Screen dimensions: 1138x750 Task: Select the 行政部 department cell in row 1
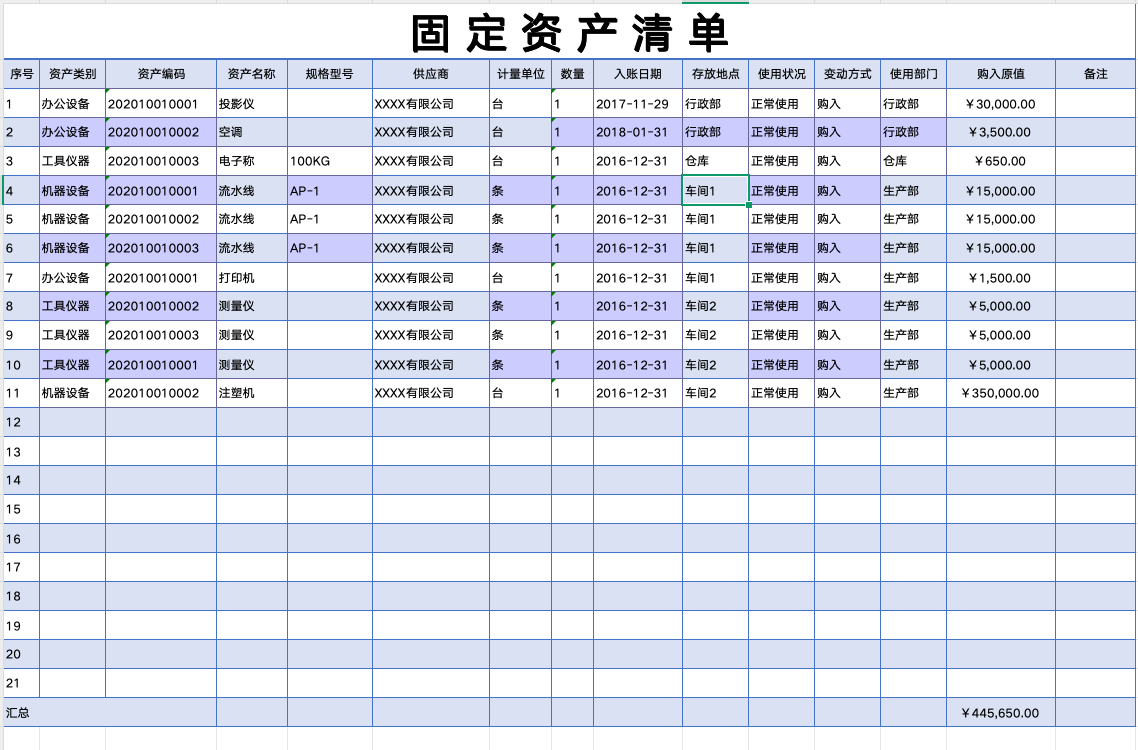(914, 104)
